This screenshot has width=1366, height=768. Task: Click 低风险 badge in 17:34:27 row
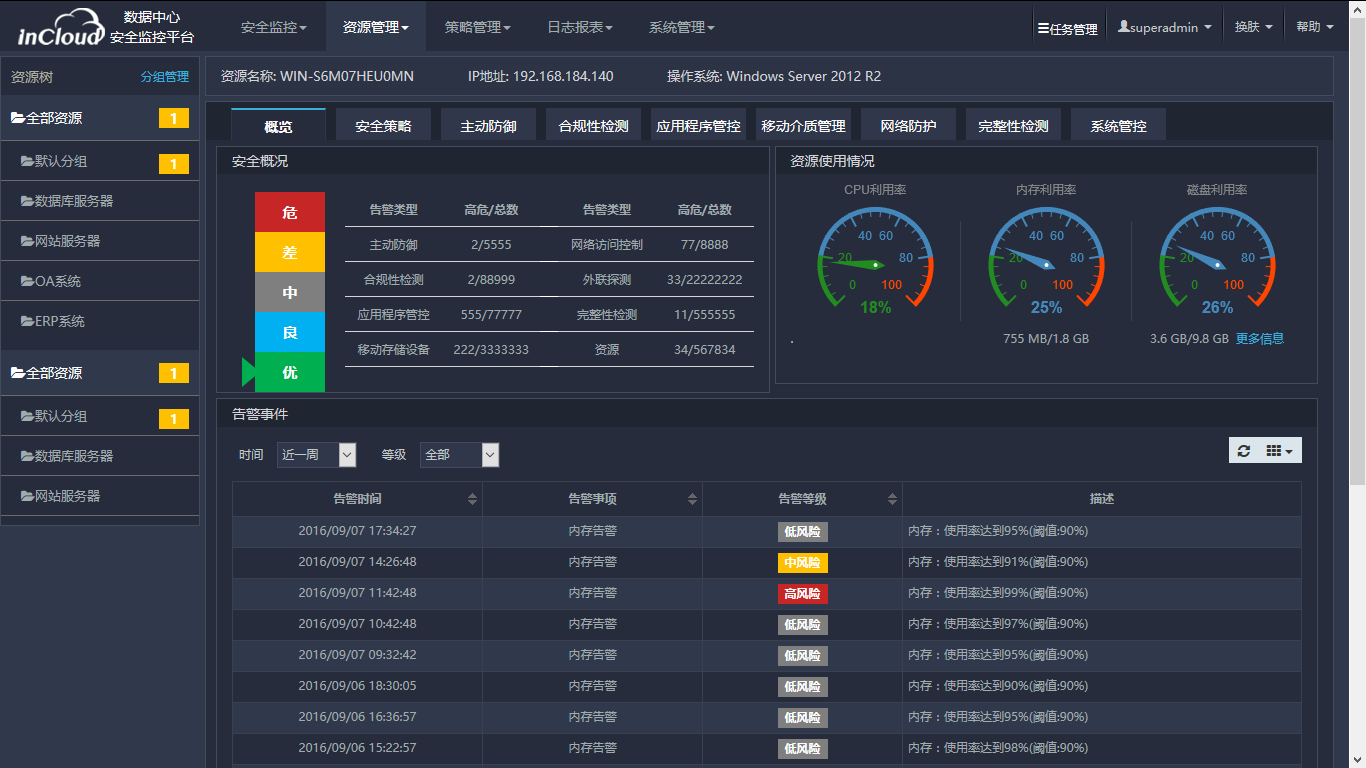(x=803, y=532)
